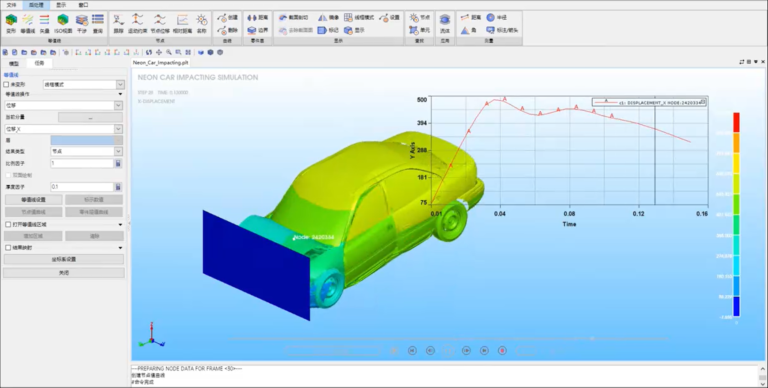Click the 标示数值 button
Viewport: 768px width, 388px height.
click(x=94, y=200)
